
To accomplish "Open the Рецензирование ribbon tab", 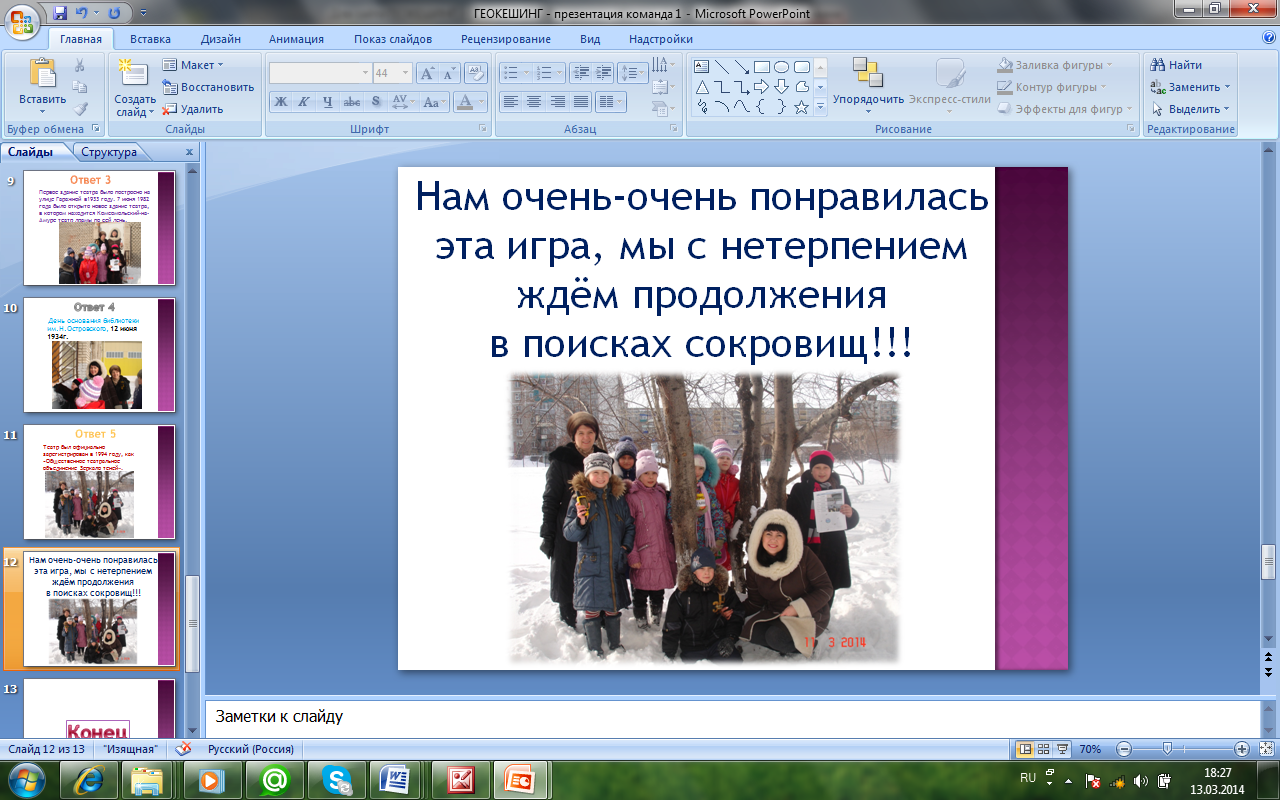I will click(506, 39).
